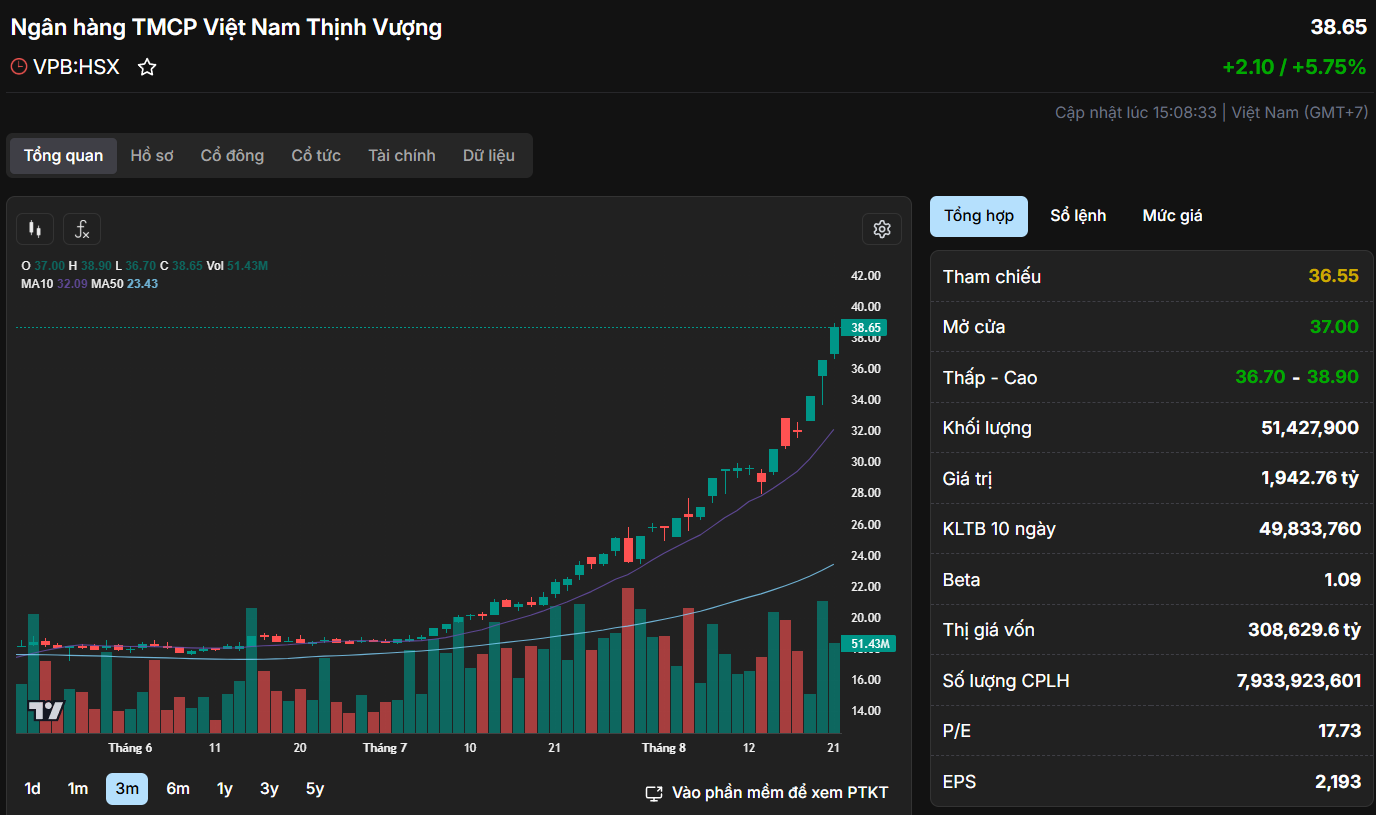
Task: Click the Tháng 7 date axis label
Action: point(385,748)
